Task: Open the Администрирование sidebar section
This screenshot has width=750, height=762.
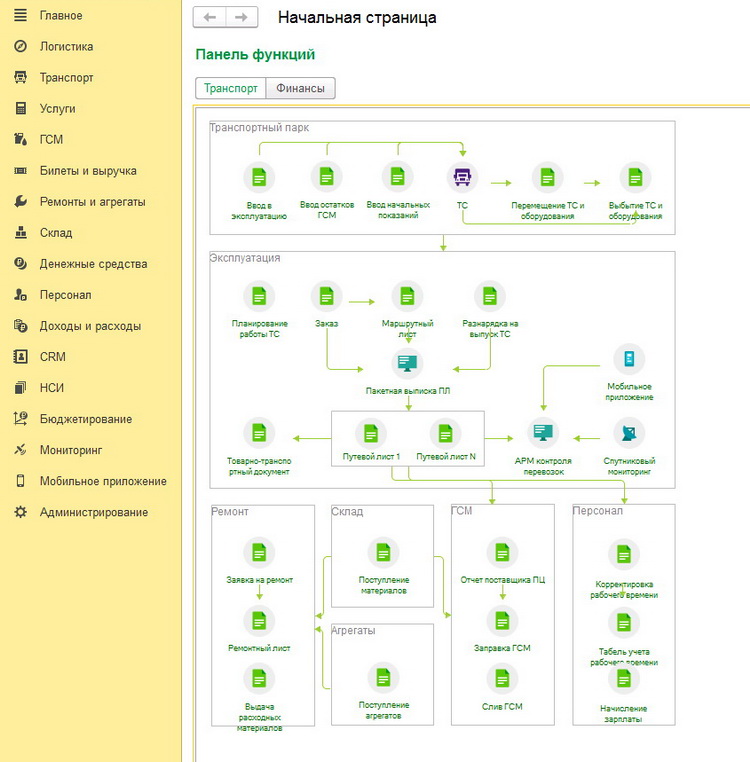Action: click(x=93, y=512)
